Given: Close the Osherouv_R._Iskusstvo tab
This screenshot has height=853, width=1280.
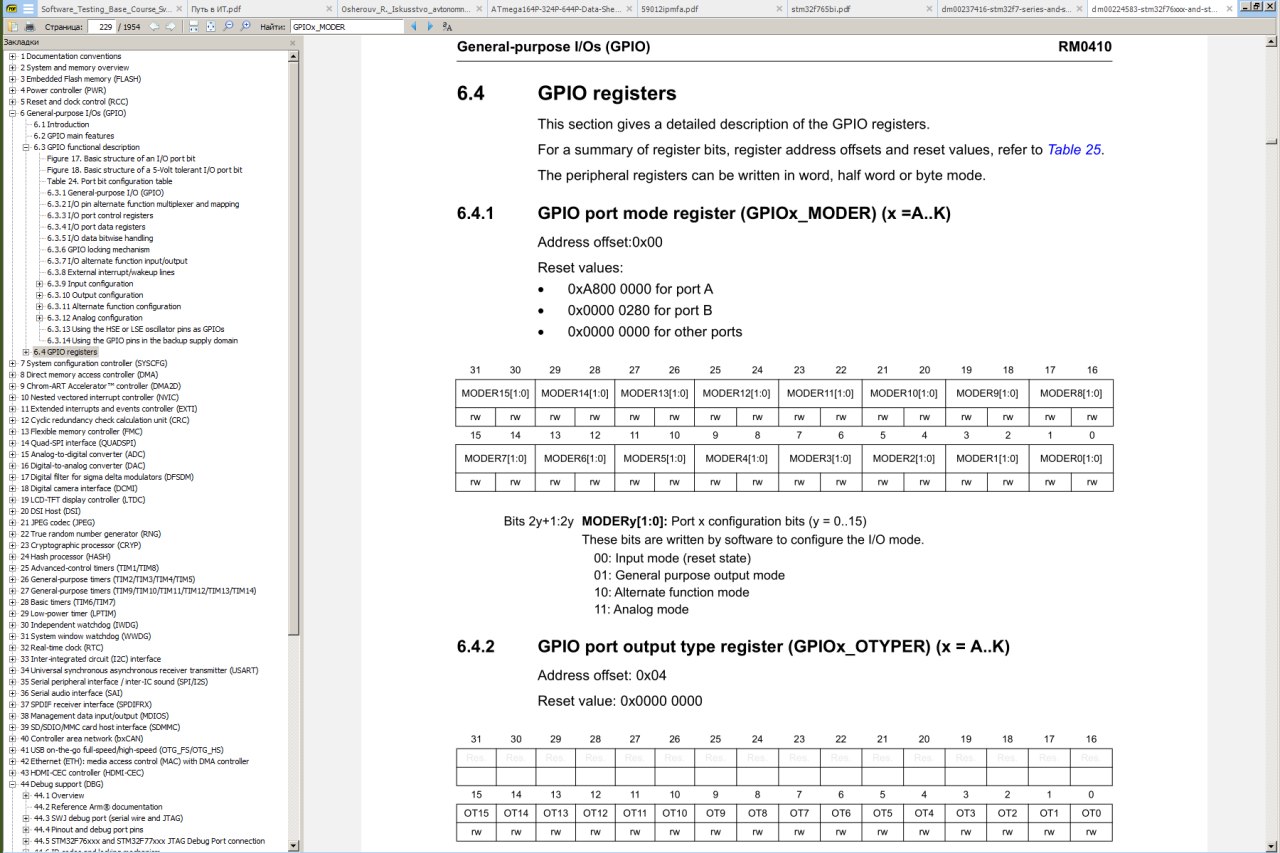Looking at the screenshot, I should tap(479, 9).
